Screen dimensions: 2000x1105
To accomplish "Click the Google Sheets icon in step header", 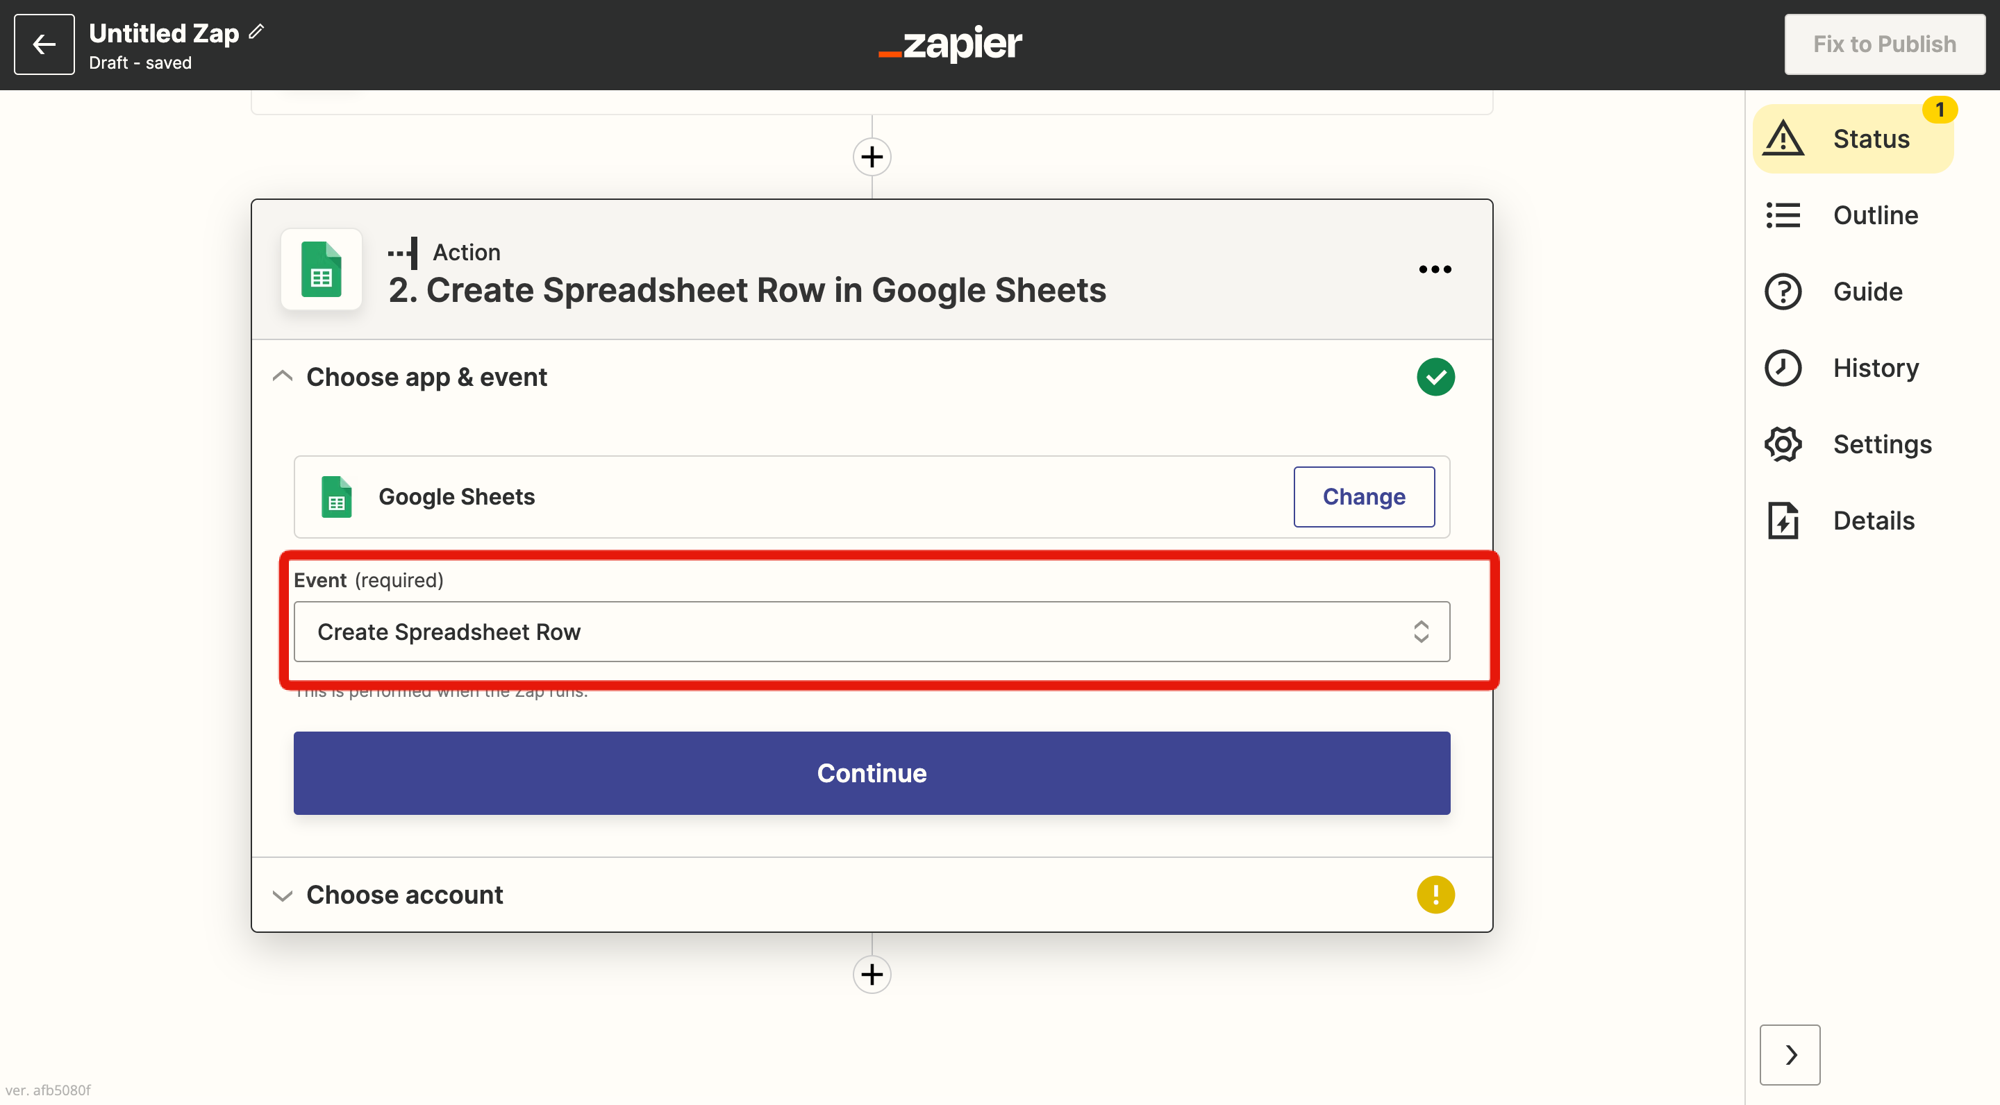I will tap(321, 270).
